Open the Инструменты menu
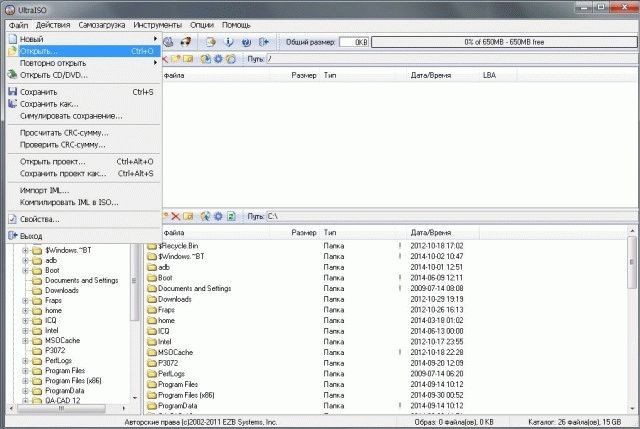The width and height of the screenshot is (640, 429). pyautogui.click(x=158, y=25)
